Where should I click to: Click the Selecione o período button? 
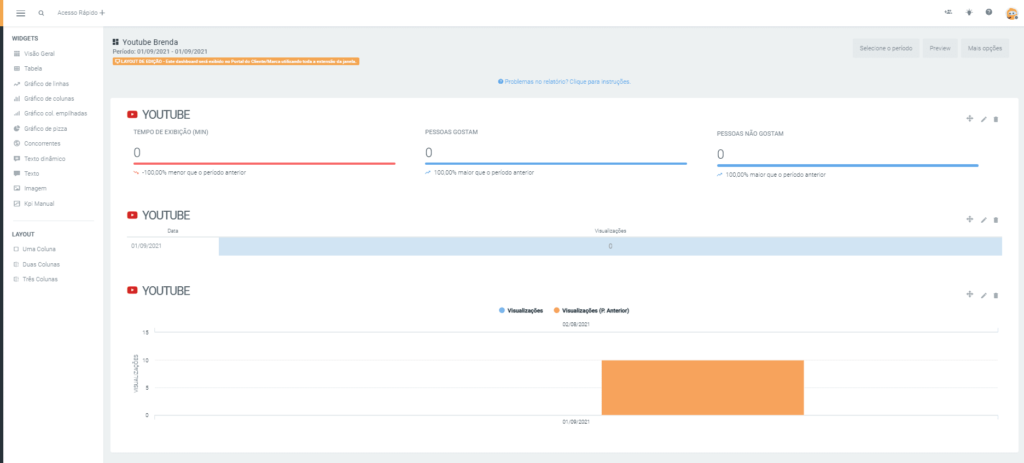pyautogui.click(x=886, y=48)
